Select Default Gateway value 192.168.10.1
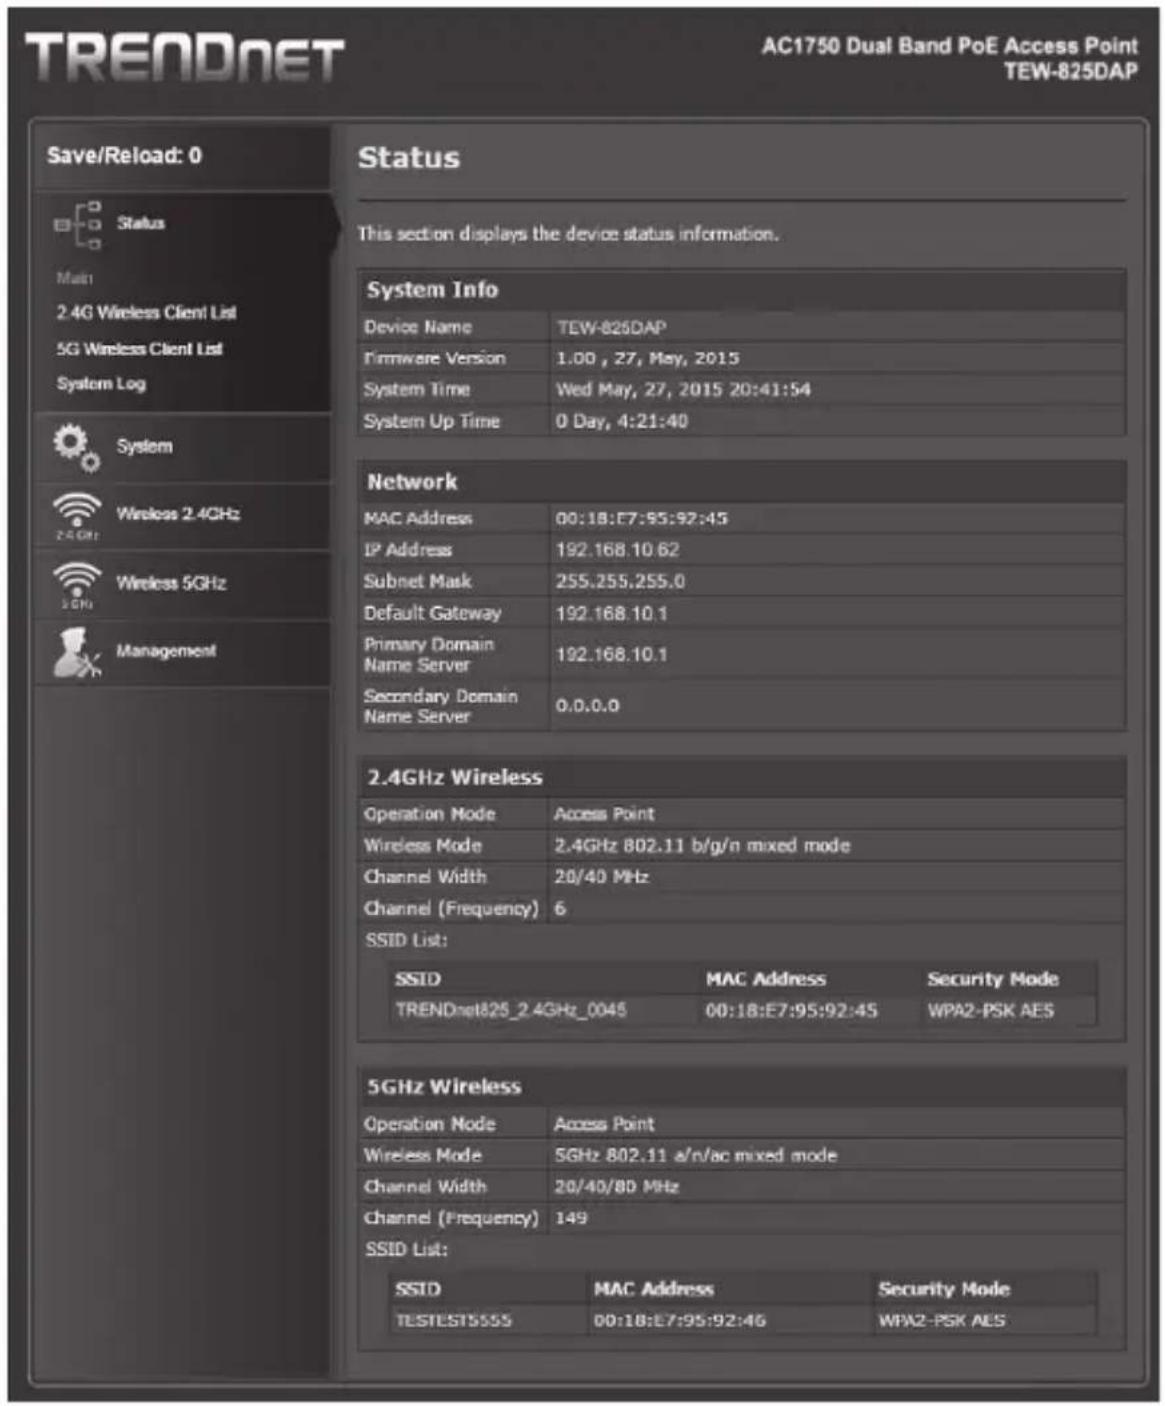This screenshot has height=1406, width=1165. [611, 613]
